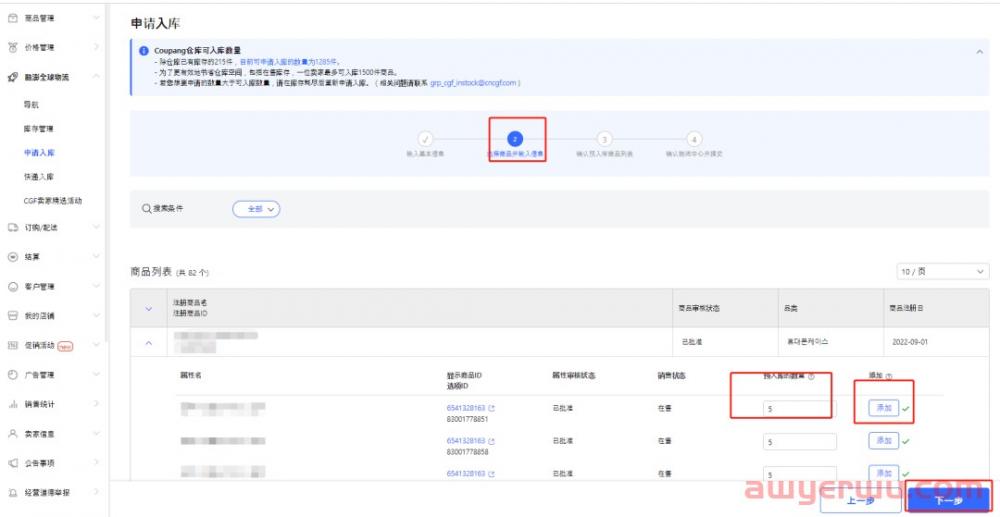Click the 价格管理 icon in sidebar
This screenshot has width=1000, height=517.
pyautogui.click(x=12, y=47)
